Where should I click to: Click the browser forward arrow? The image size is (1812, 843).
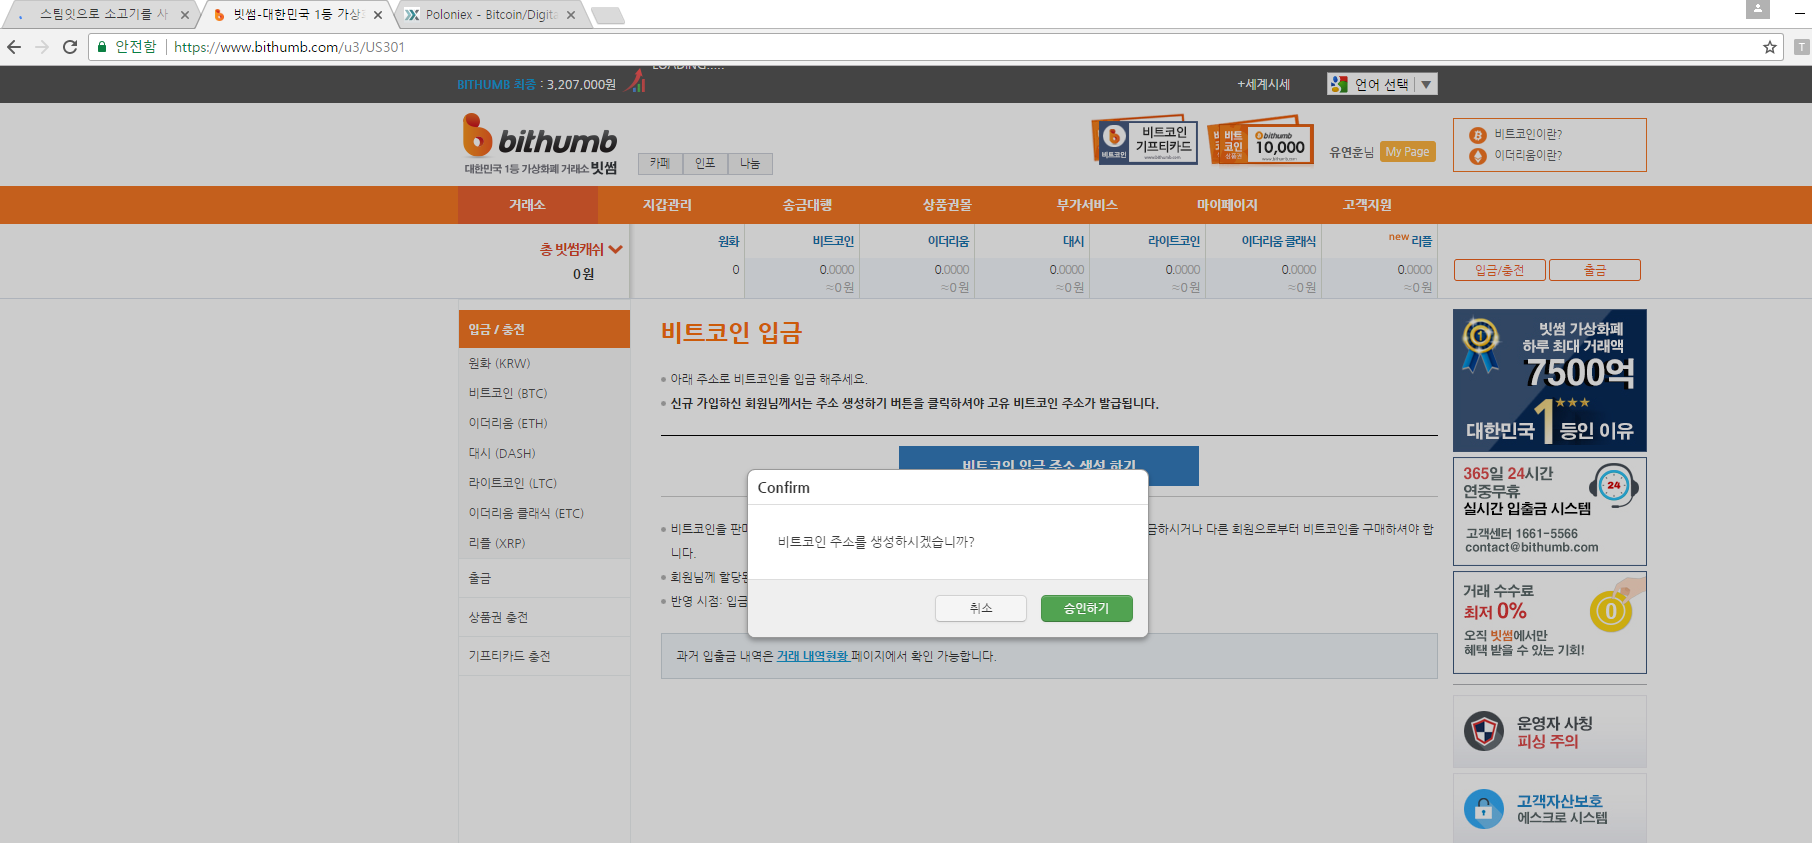pos(42,47)
